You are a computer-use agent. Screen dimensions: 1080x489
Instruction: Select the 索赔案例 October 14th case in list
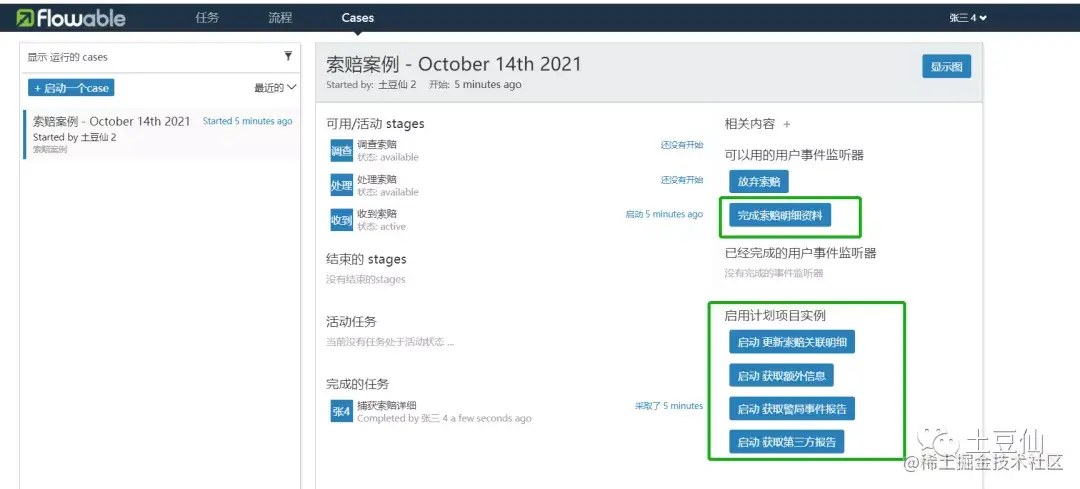(x=162, y=134)
